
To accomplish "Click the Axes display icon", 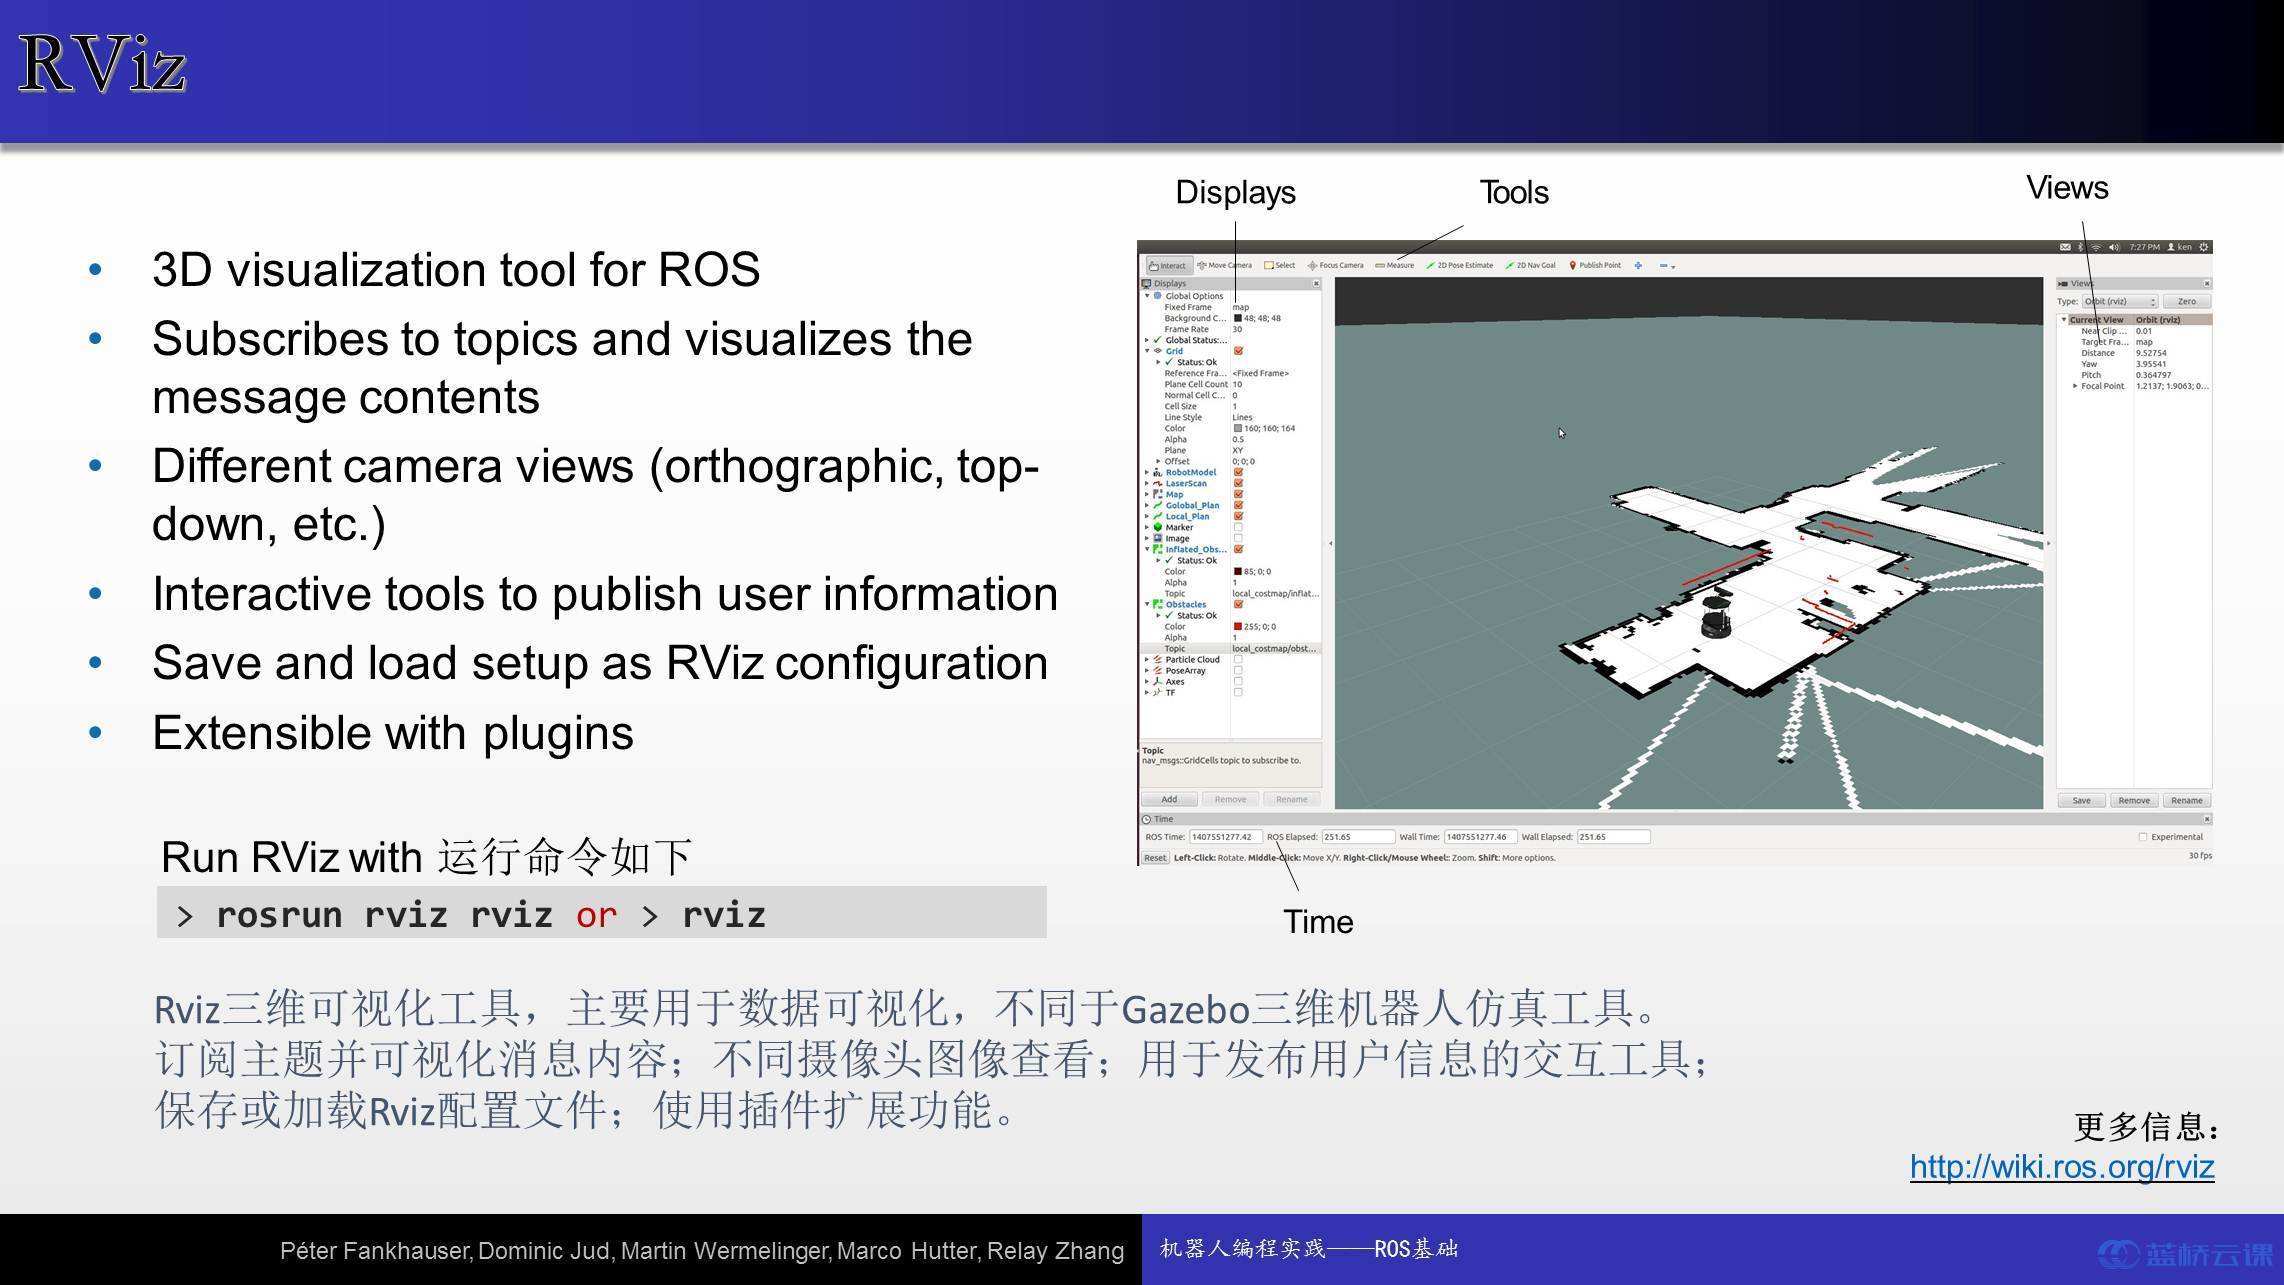I will click(1158, 682).
